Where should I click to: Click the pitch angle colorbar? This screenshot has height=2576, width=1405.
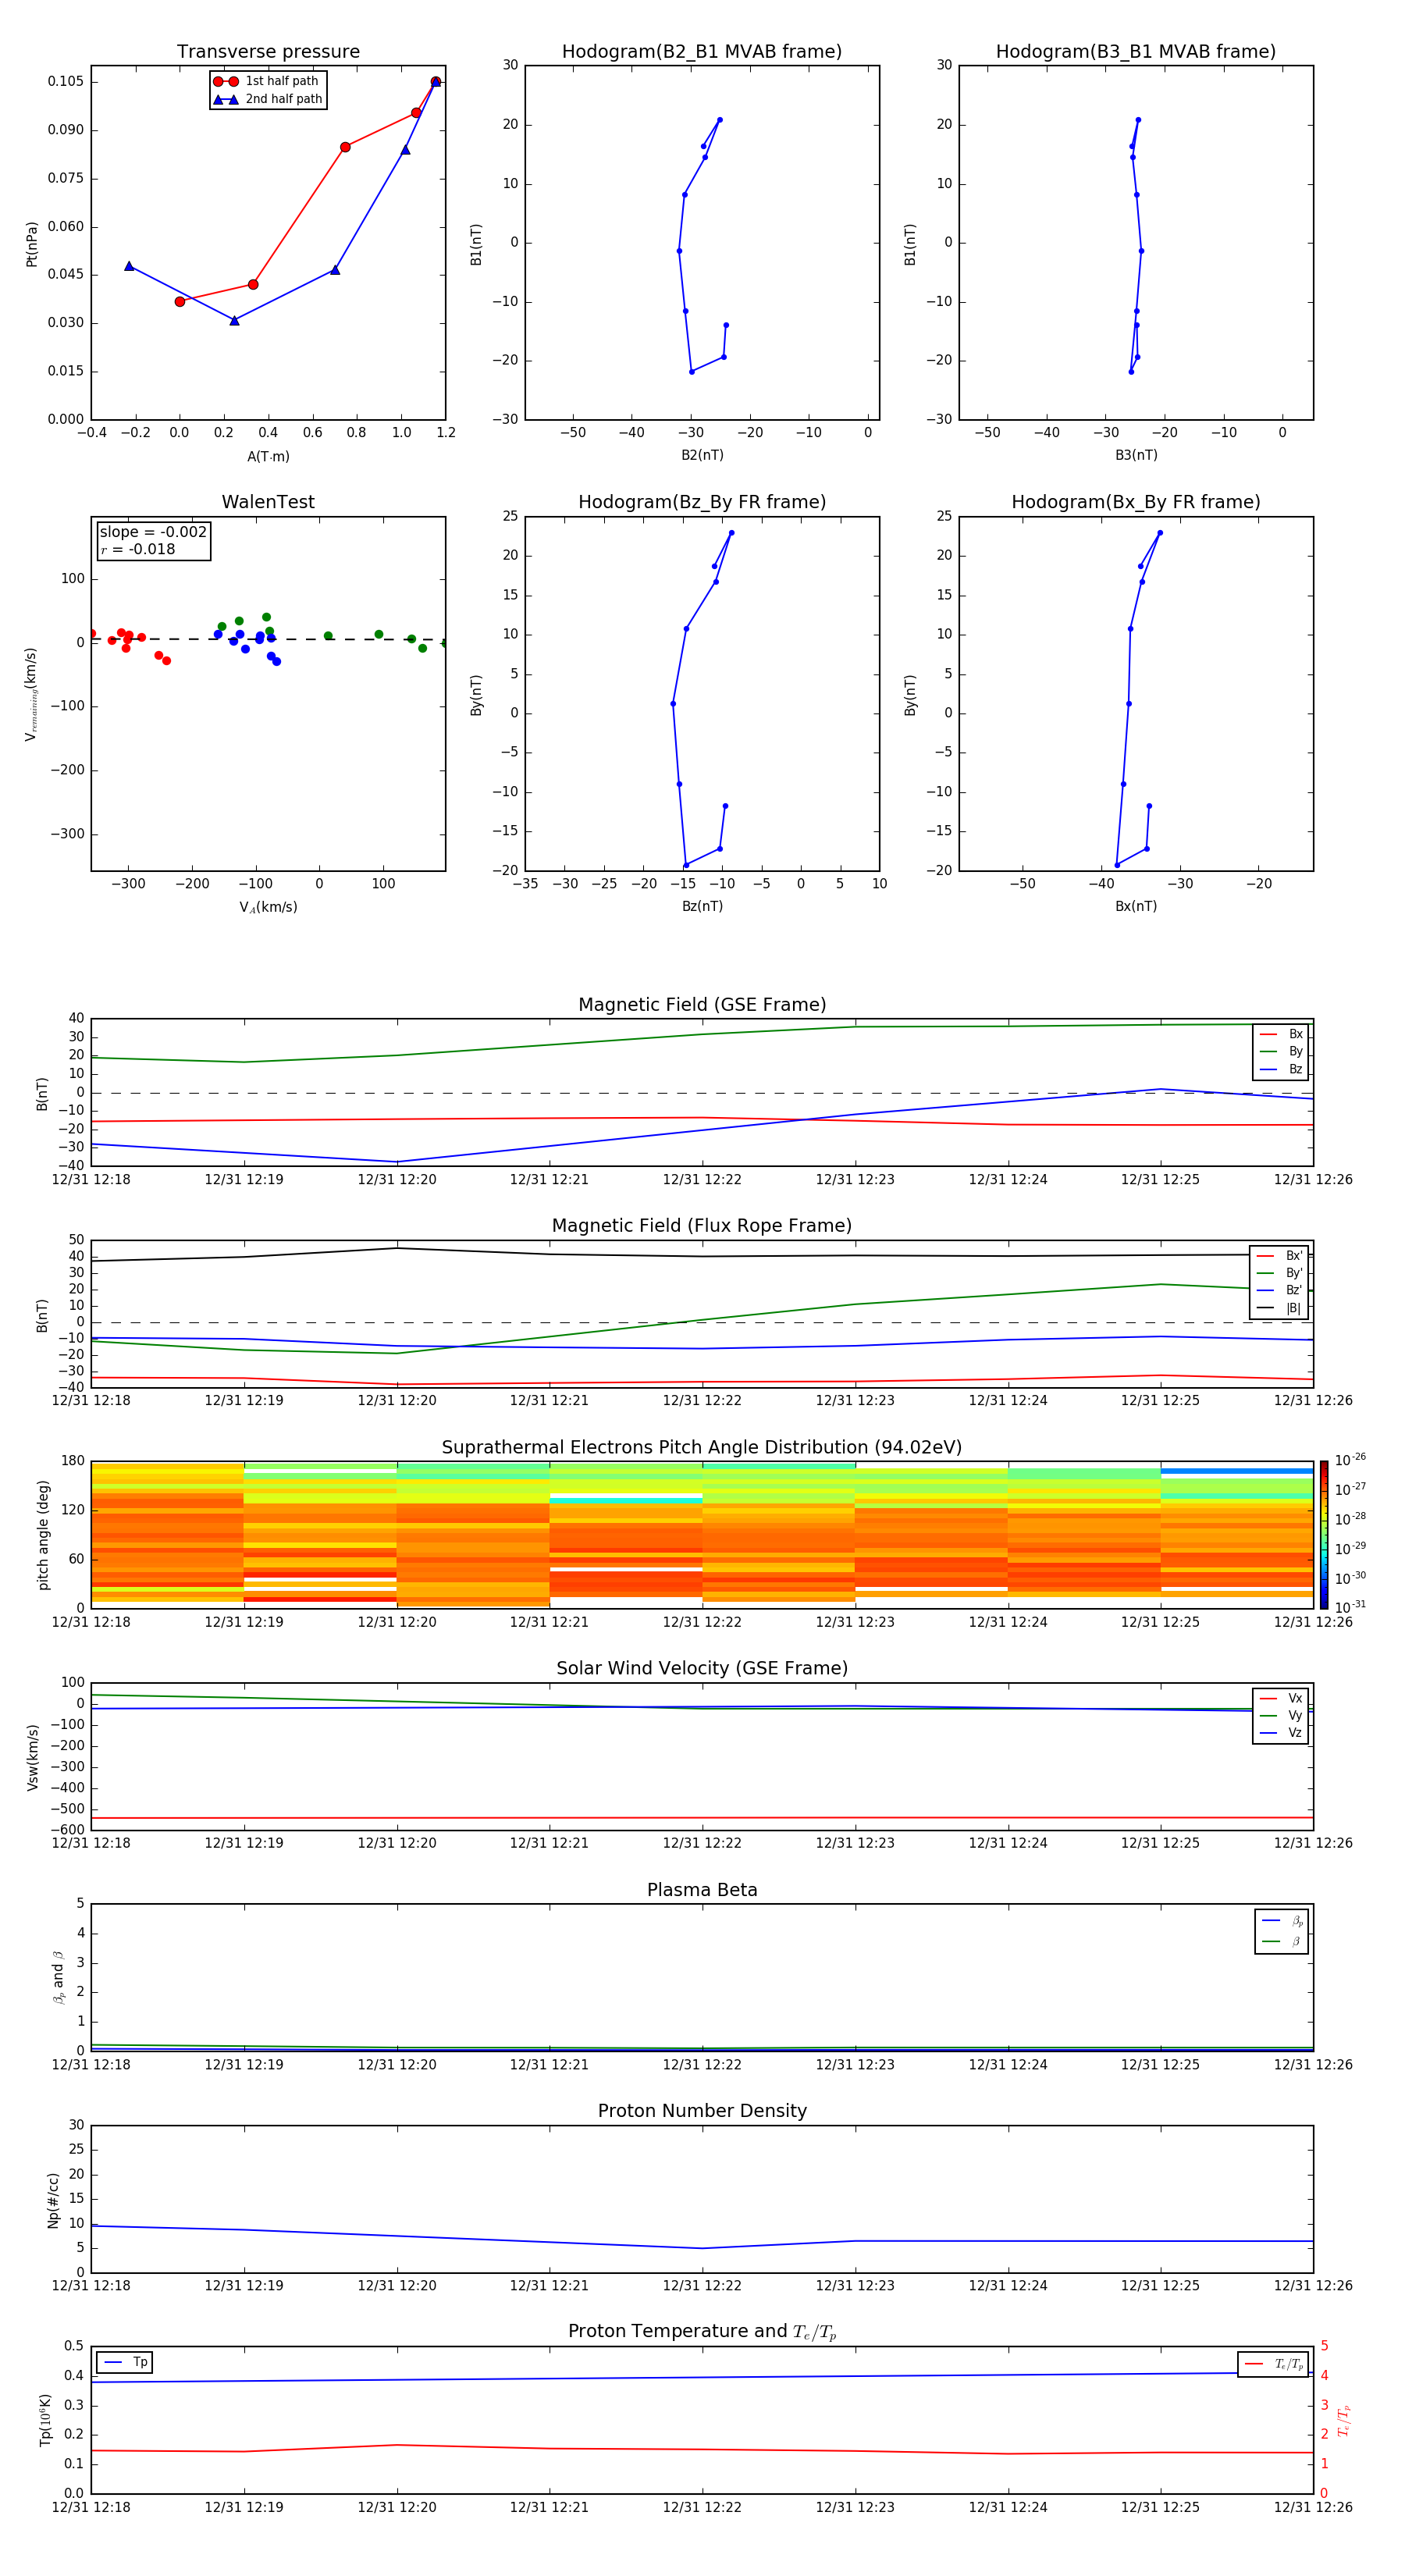[x=1324, y=1534]
